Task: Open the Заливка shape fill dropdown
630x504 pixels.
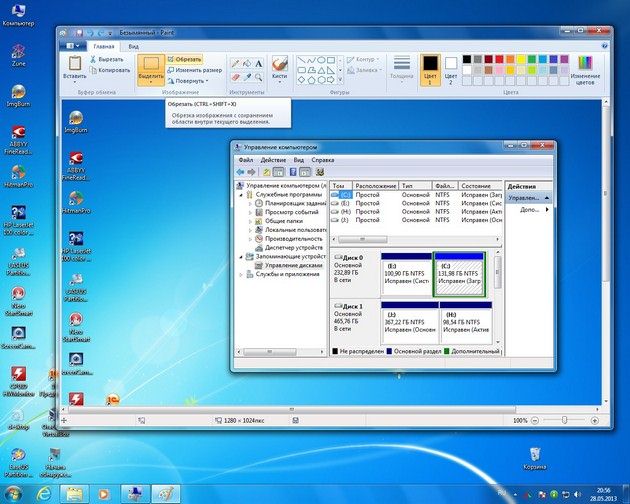Action: click(363, 70)
